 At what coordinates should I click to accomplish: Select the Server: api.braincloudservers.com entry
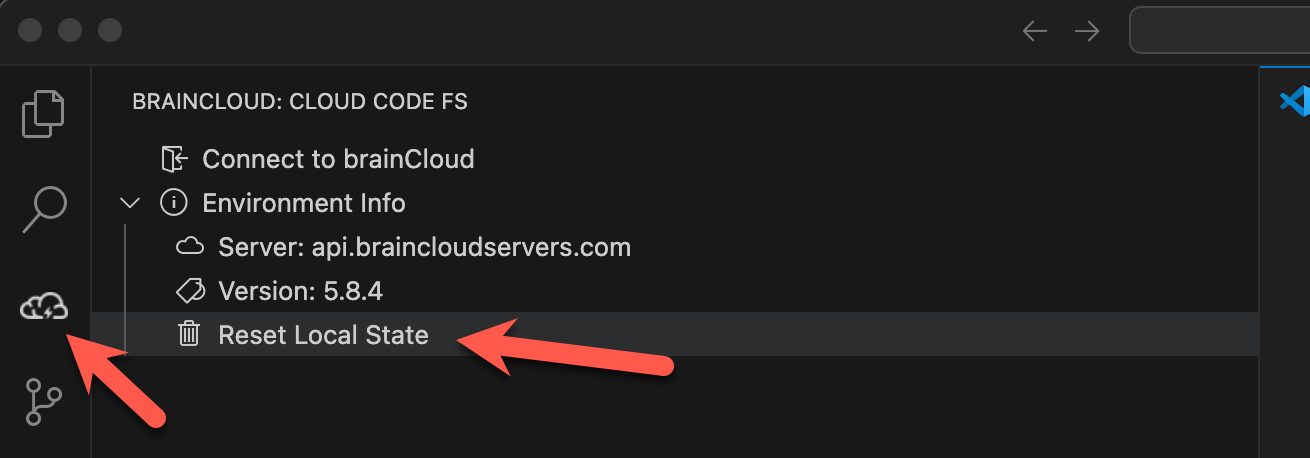point(424,247)
